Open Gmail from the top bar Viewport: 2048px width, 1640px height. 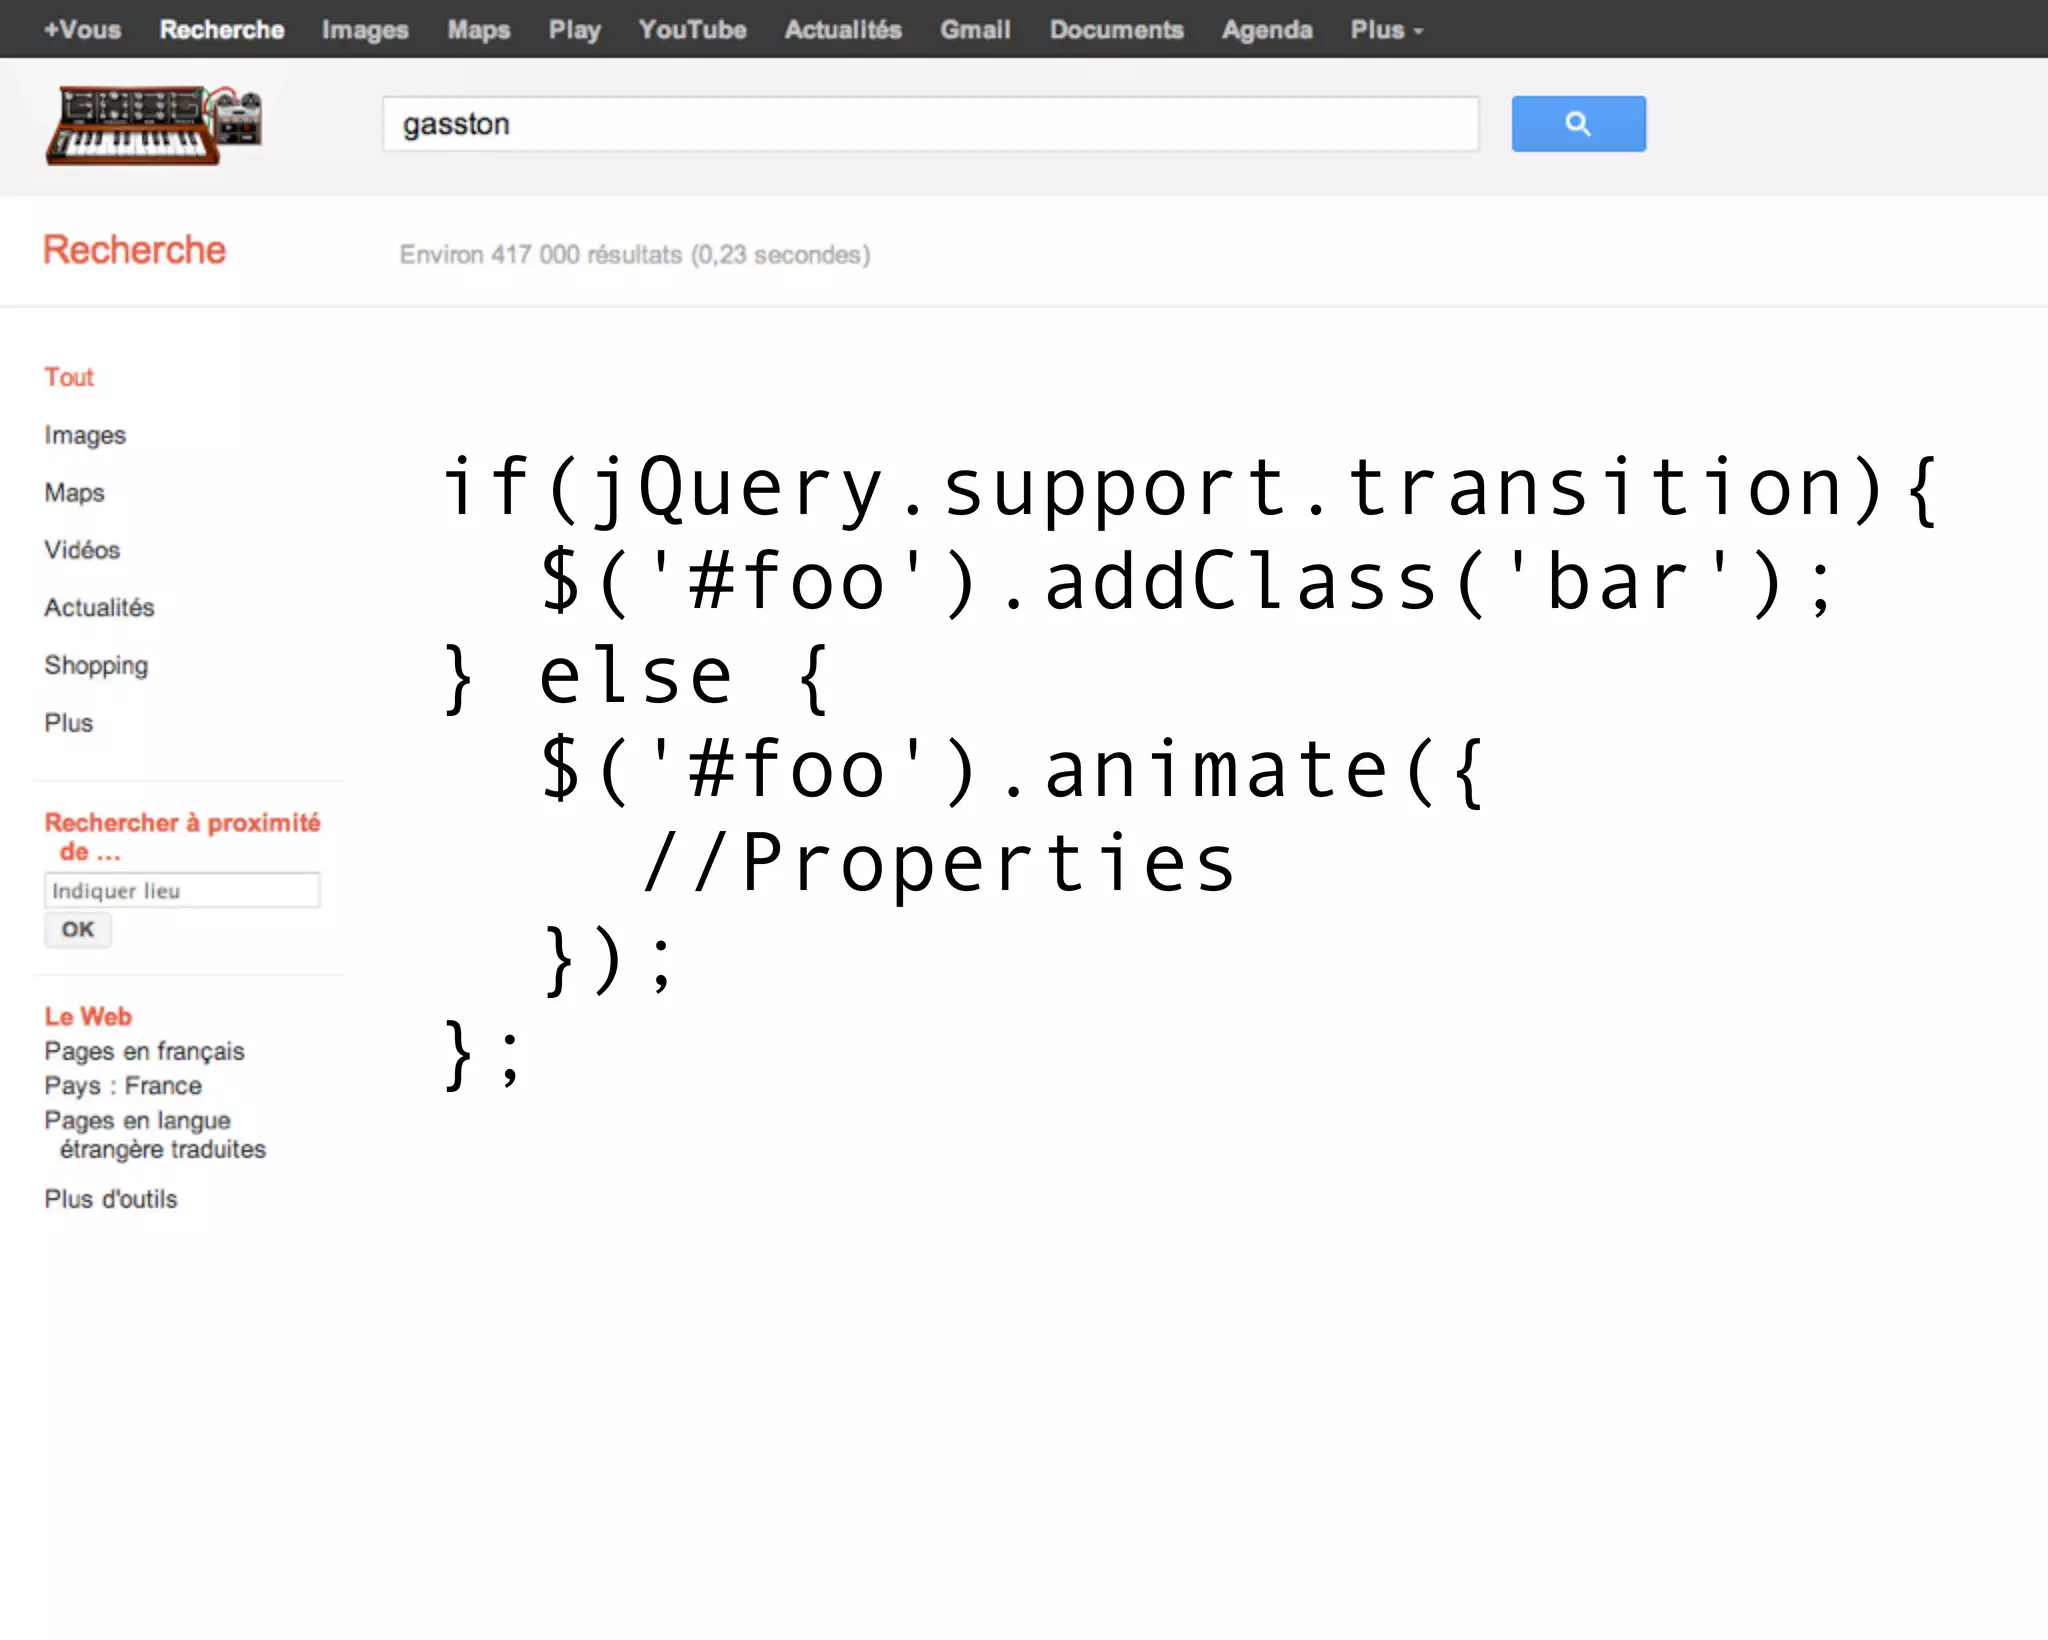click(975, 30)
